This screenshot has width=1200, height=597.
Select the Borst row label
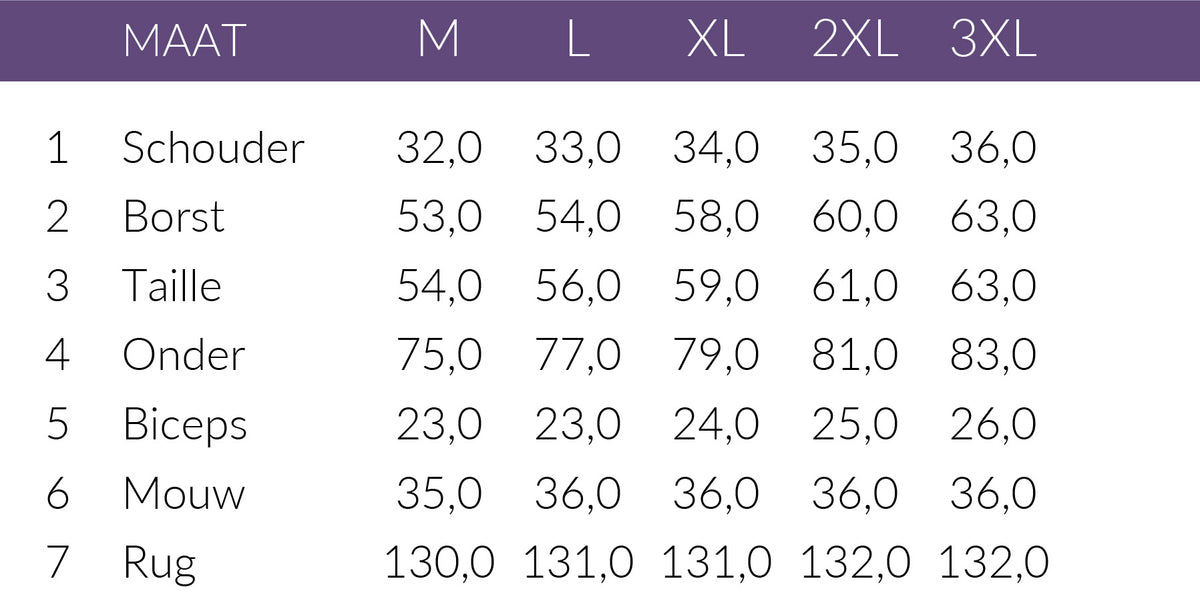(x=174, y=217)
